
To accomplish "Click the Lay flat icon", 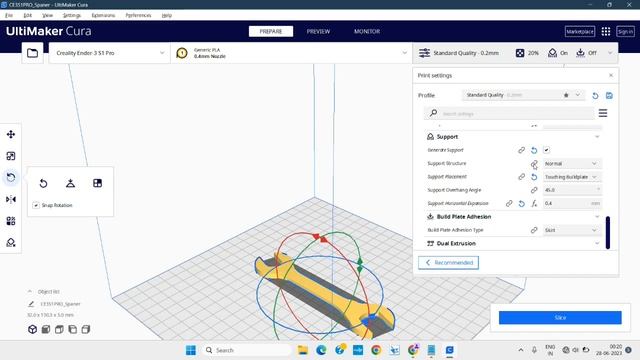I will click(x=70, y=183).
